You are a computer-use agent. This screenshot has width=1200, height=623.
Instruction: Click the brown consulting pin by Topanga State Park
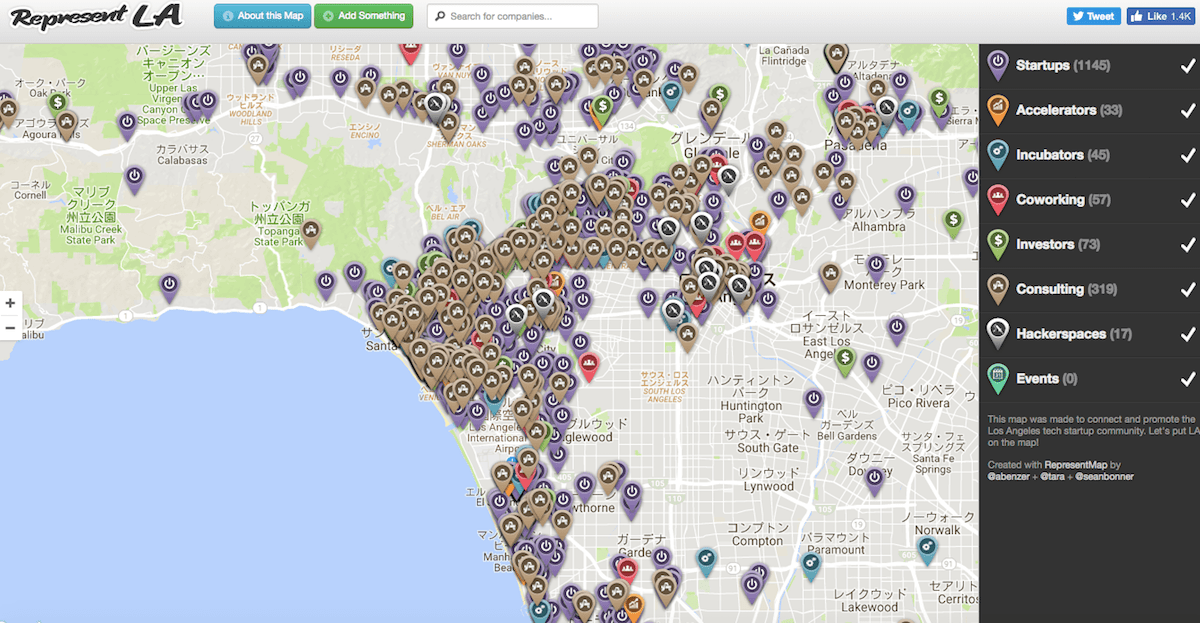tap(311, 234)
